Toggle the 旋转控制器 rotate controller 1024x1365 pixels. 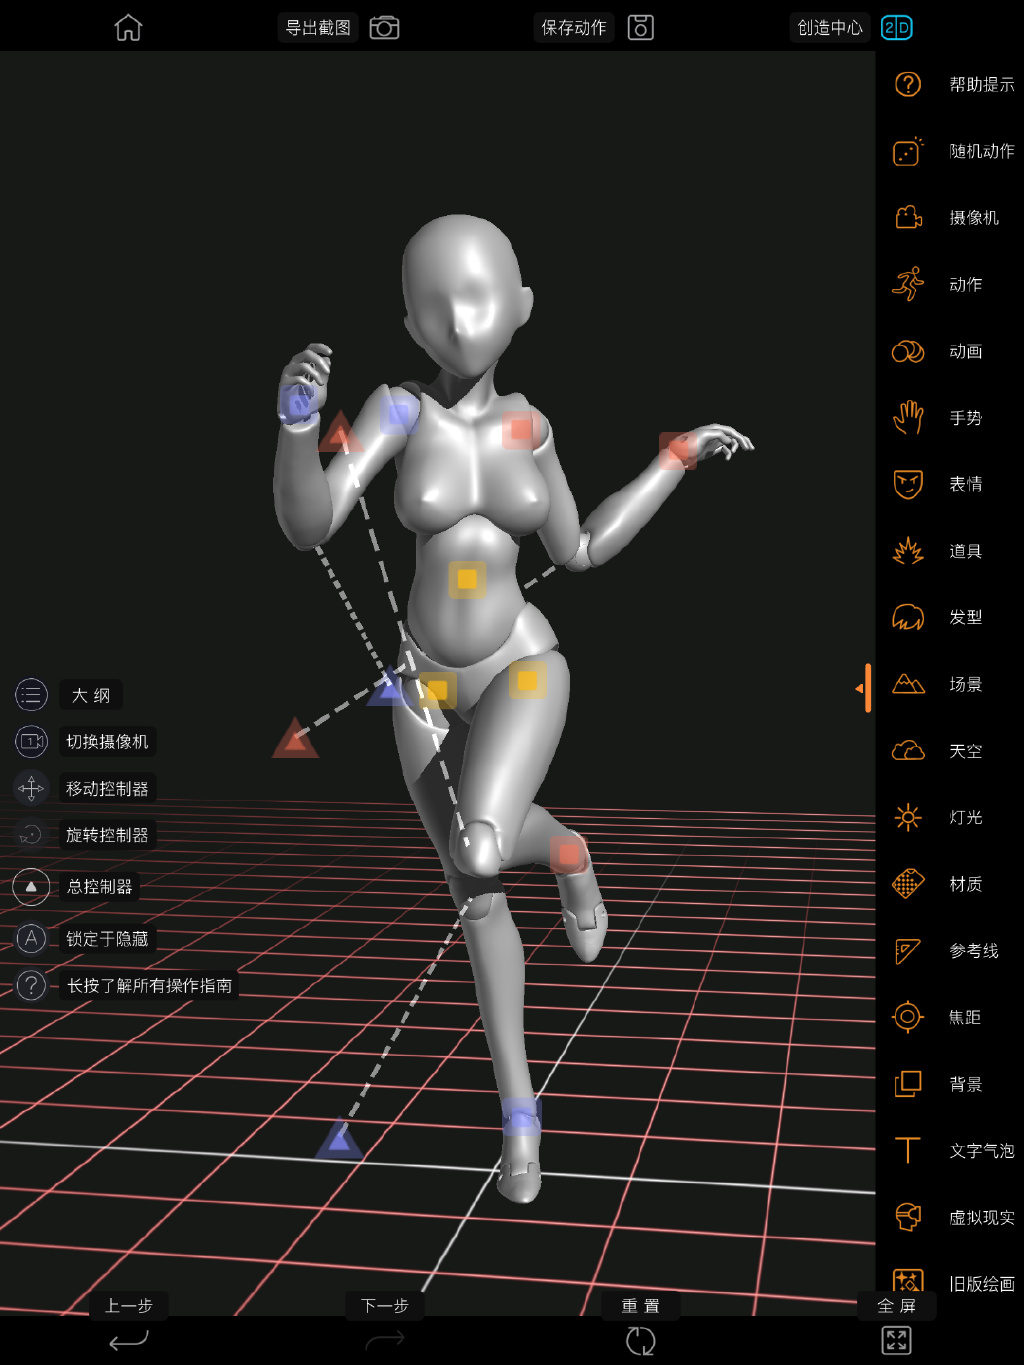pyautogui.click(x=31, y=834)
